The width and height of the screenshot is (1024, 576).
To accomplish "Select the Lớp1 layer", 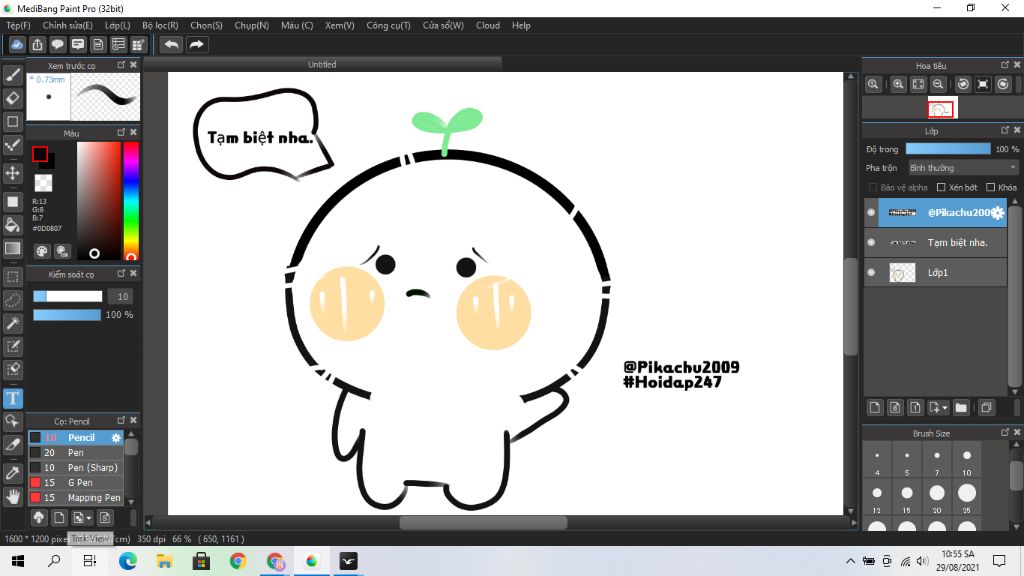I will 935,272.
